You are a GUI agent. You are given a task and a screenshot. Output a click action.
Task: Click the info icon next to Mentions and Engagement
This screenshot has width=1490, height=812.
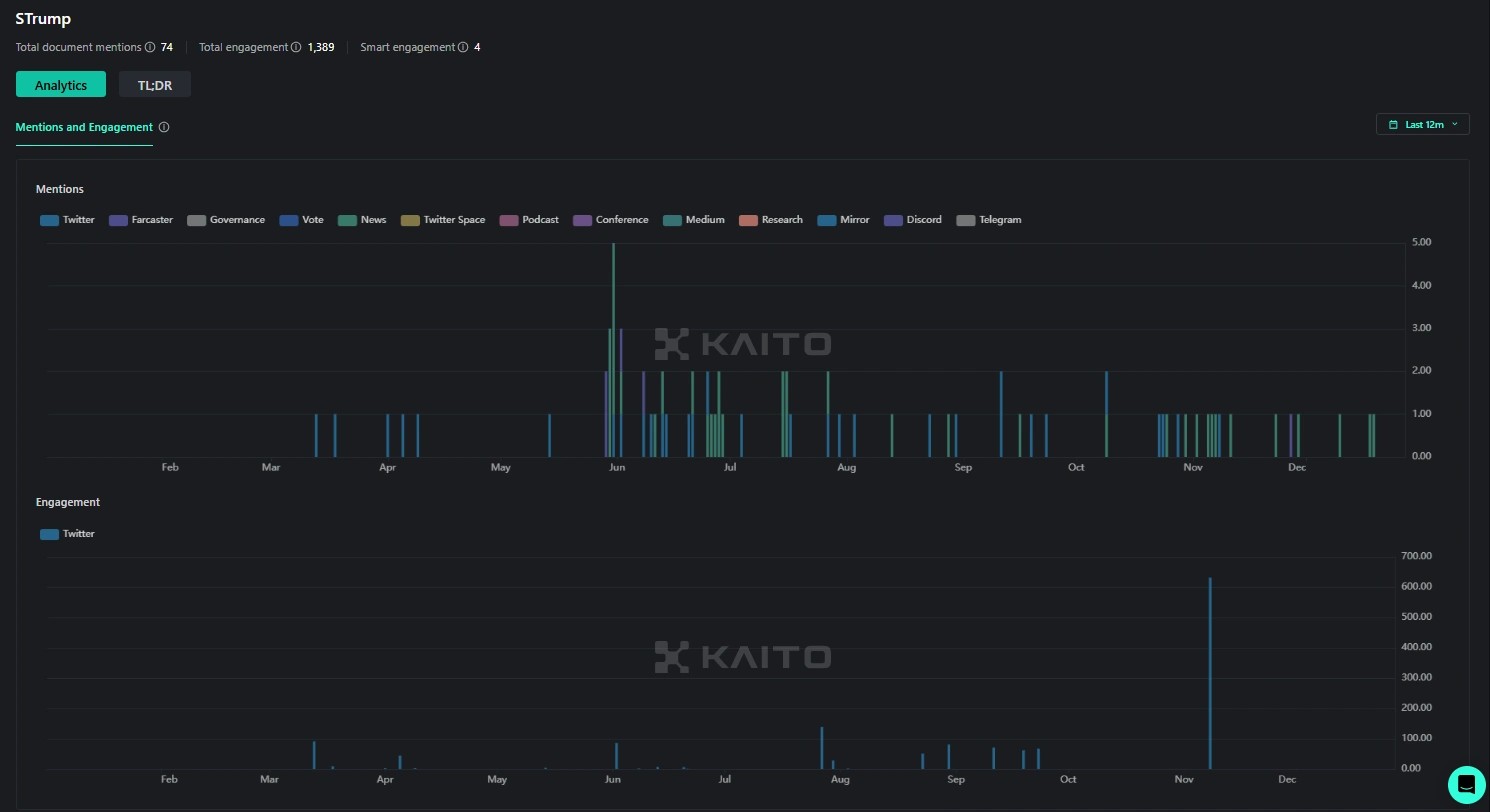164,127
